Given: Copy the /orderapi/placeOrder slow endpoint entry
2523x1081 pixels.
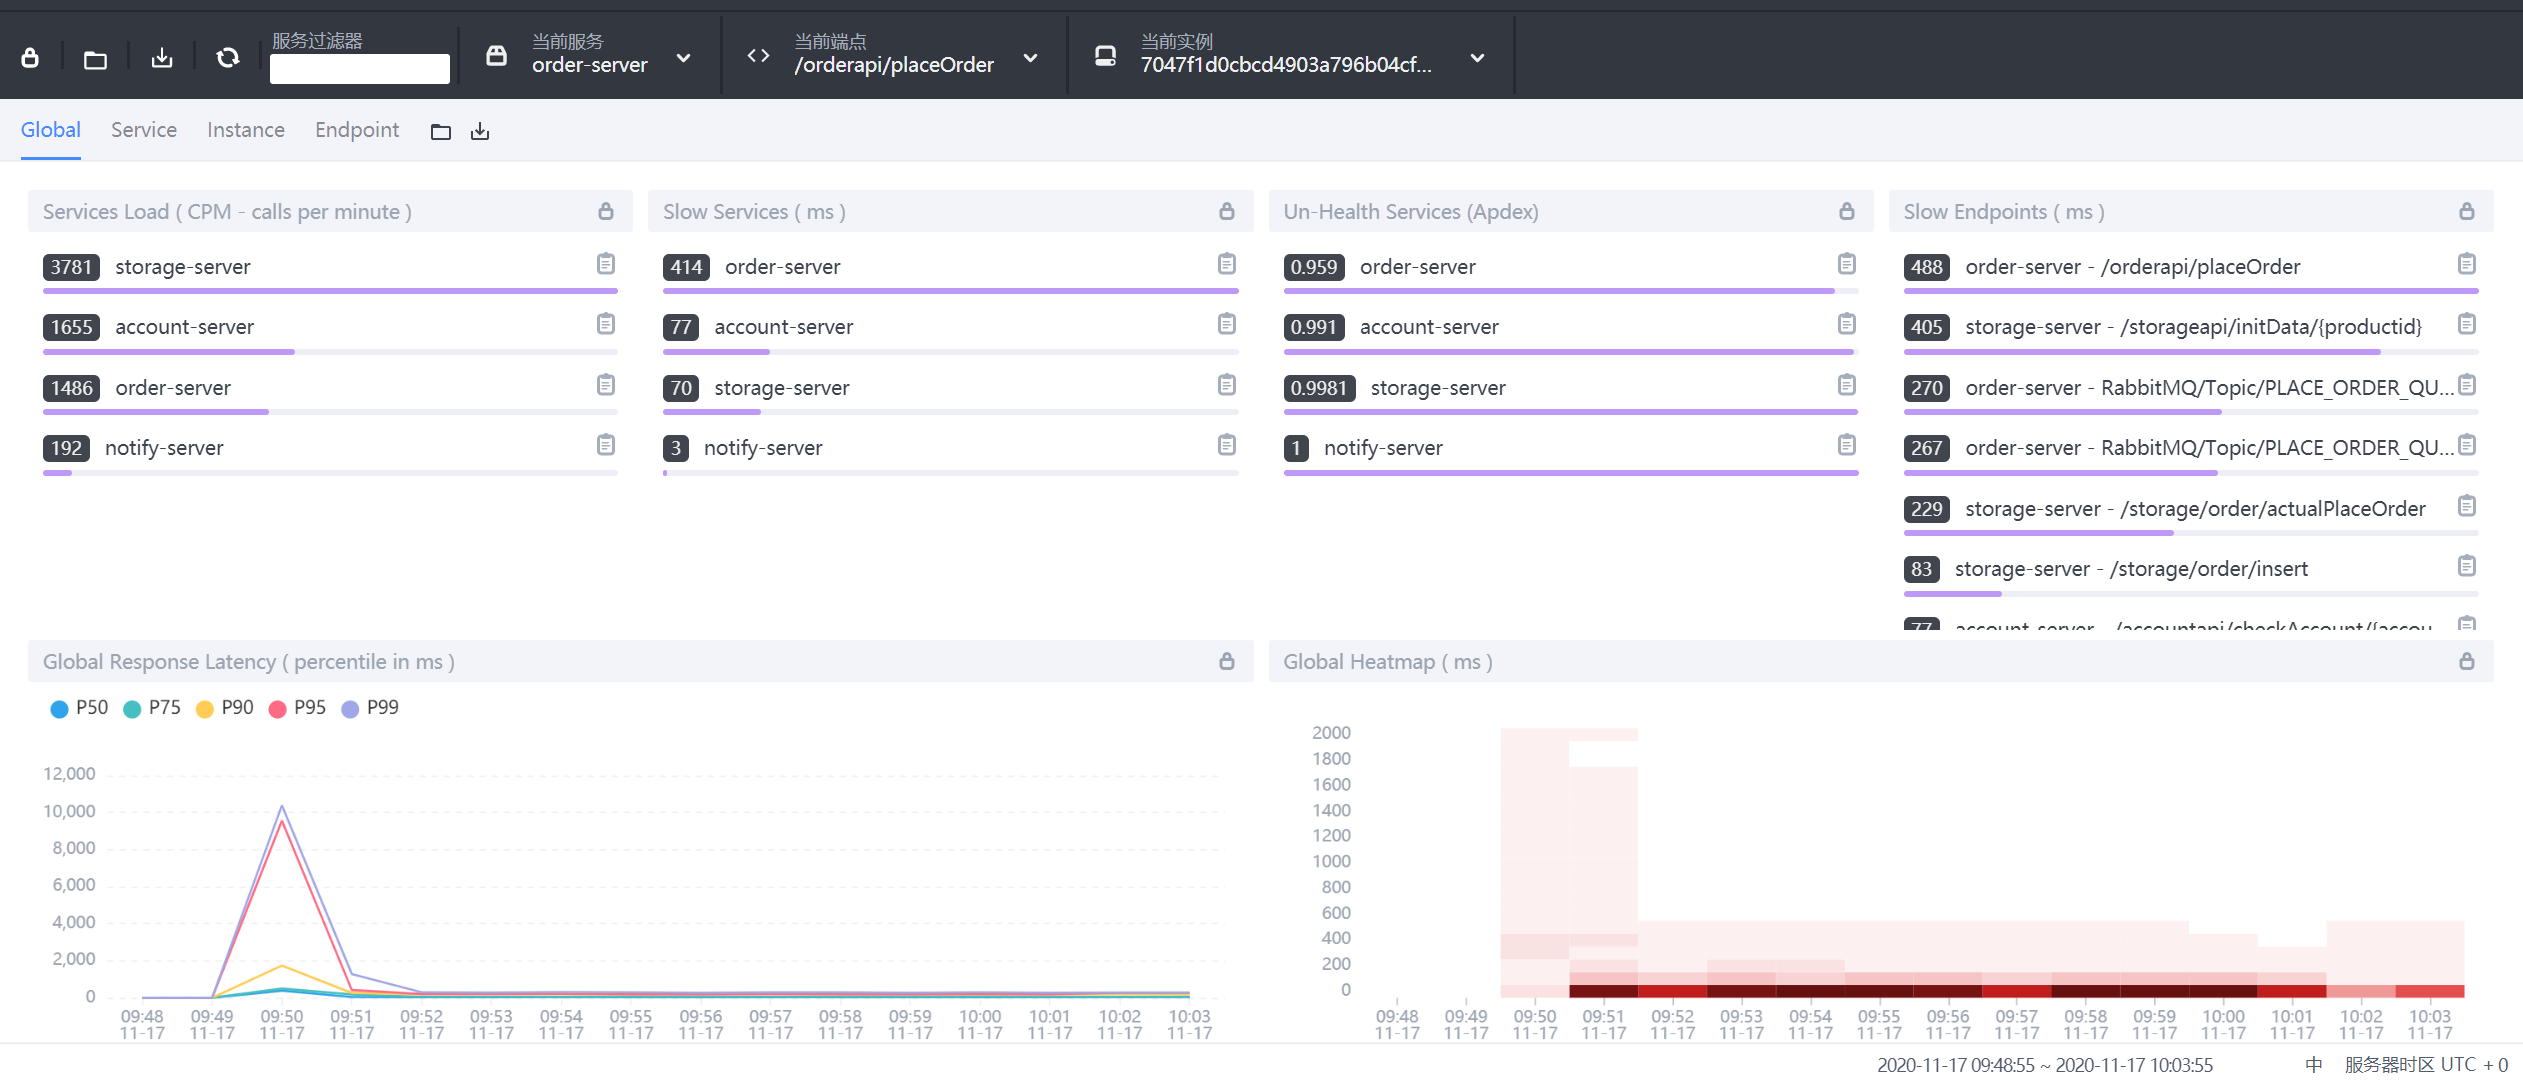Looking at the screenshot, I should coord(2467,264).
